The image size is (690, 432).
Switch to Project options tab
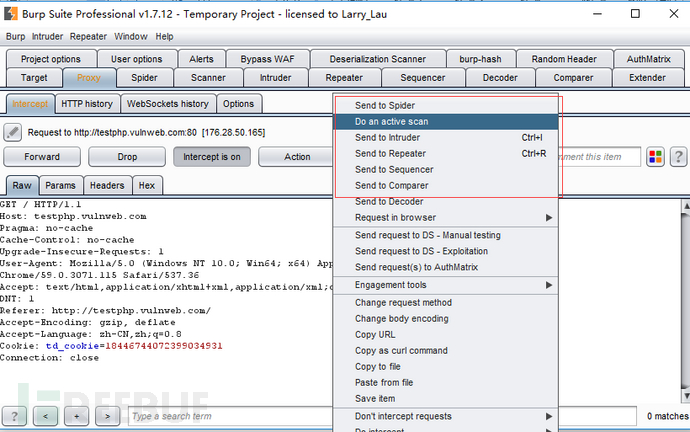coord(51,59)
